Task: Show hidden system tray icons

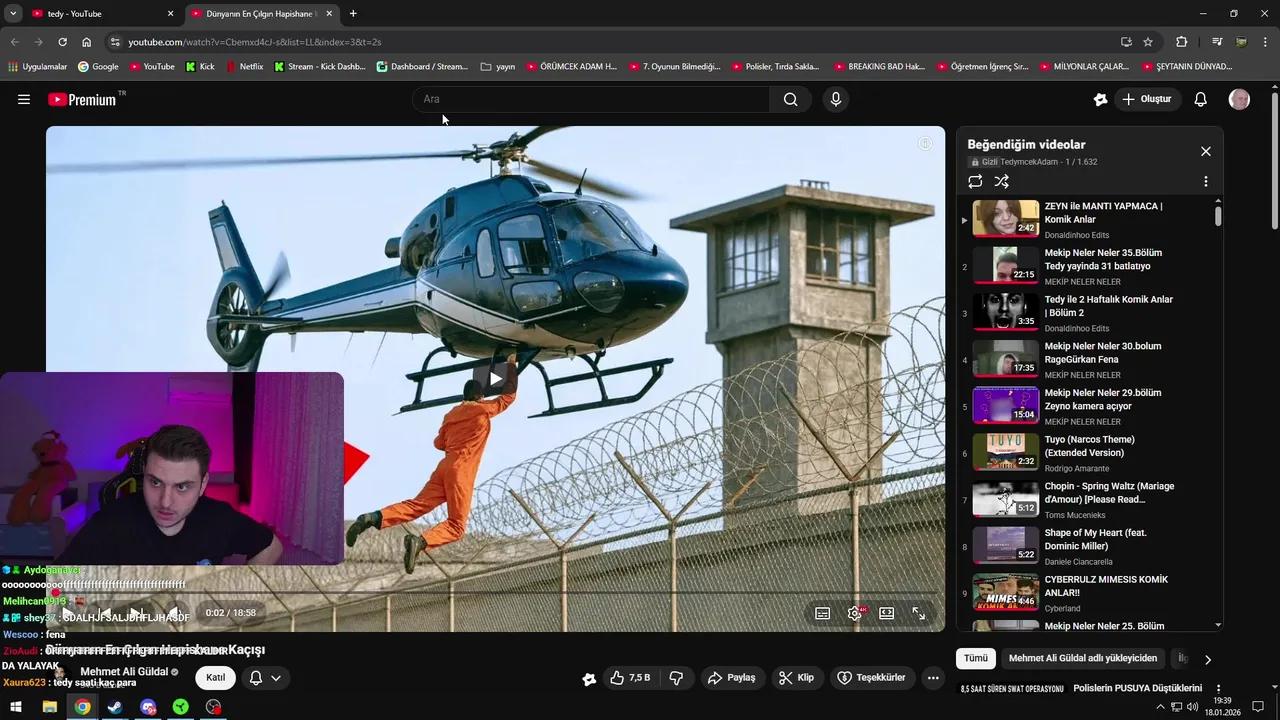Action: pos(1160,707)
